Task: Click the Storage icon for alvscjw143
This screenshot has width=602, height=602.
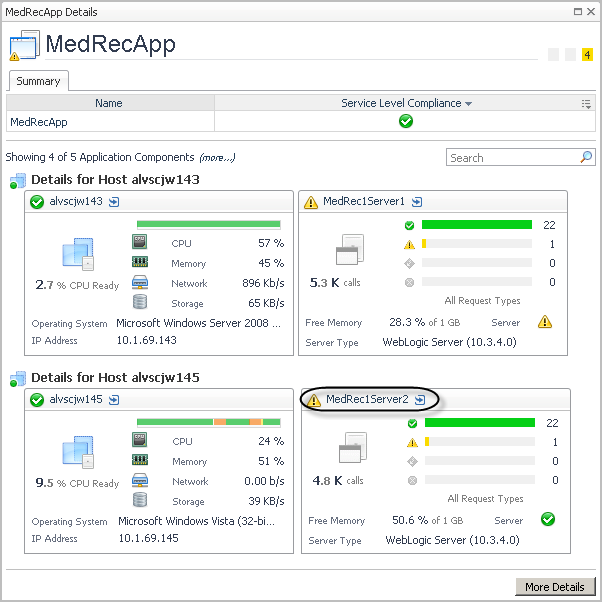Action: coord(140,302)
